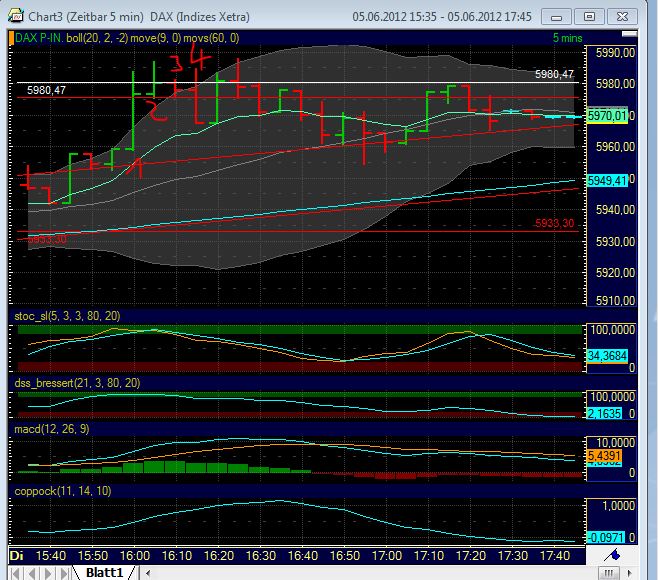Click the 16:30 time axis label

[x=261, y=556]
